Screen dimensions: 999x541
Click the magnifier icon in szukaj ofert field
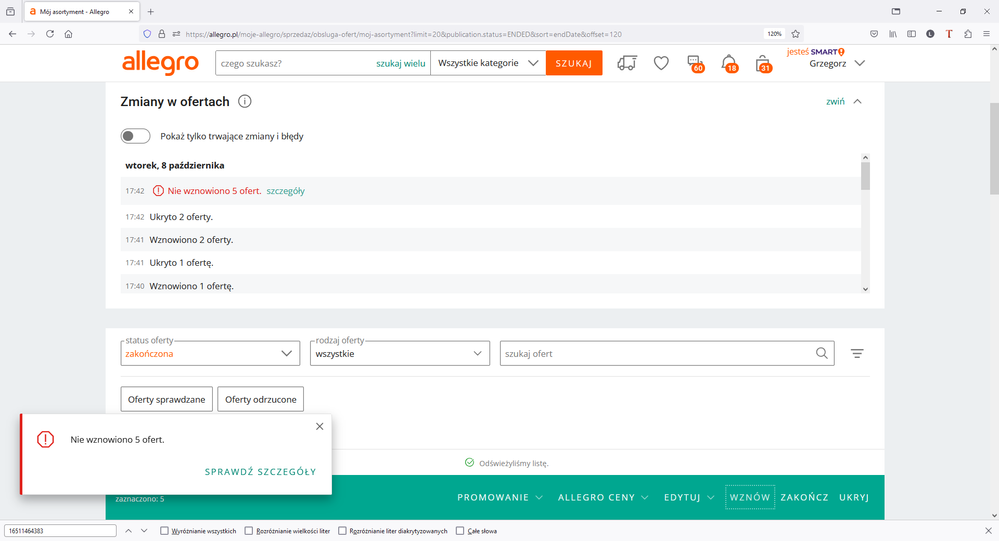(822, 353)
